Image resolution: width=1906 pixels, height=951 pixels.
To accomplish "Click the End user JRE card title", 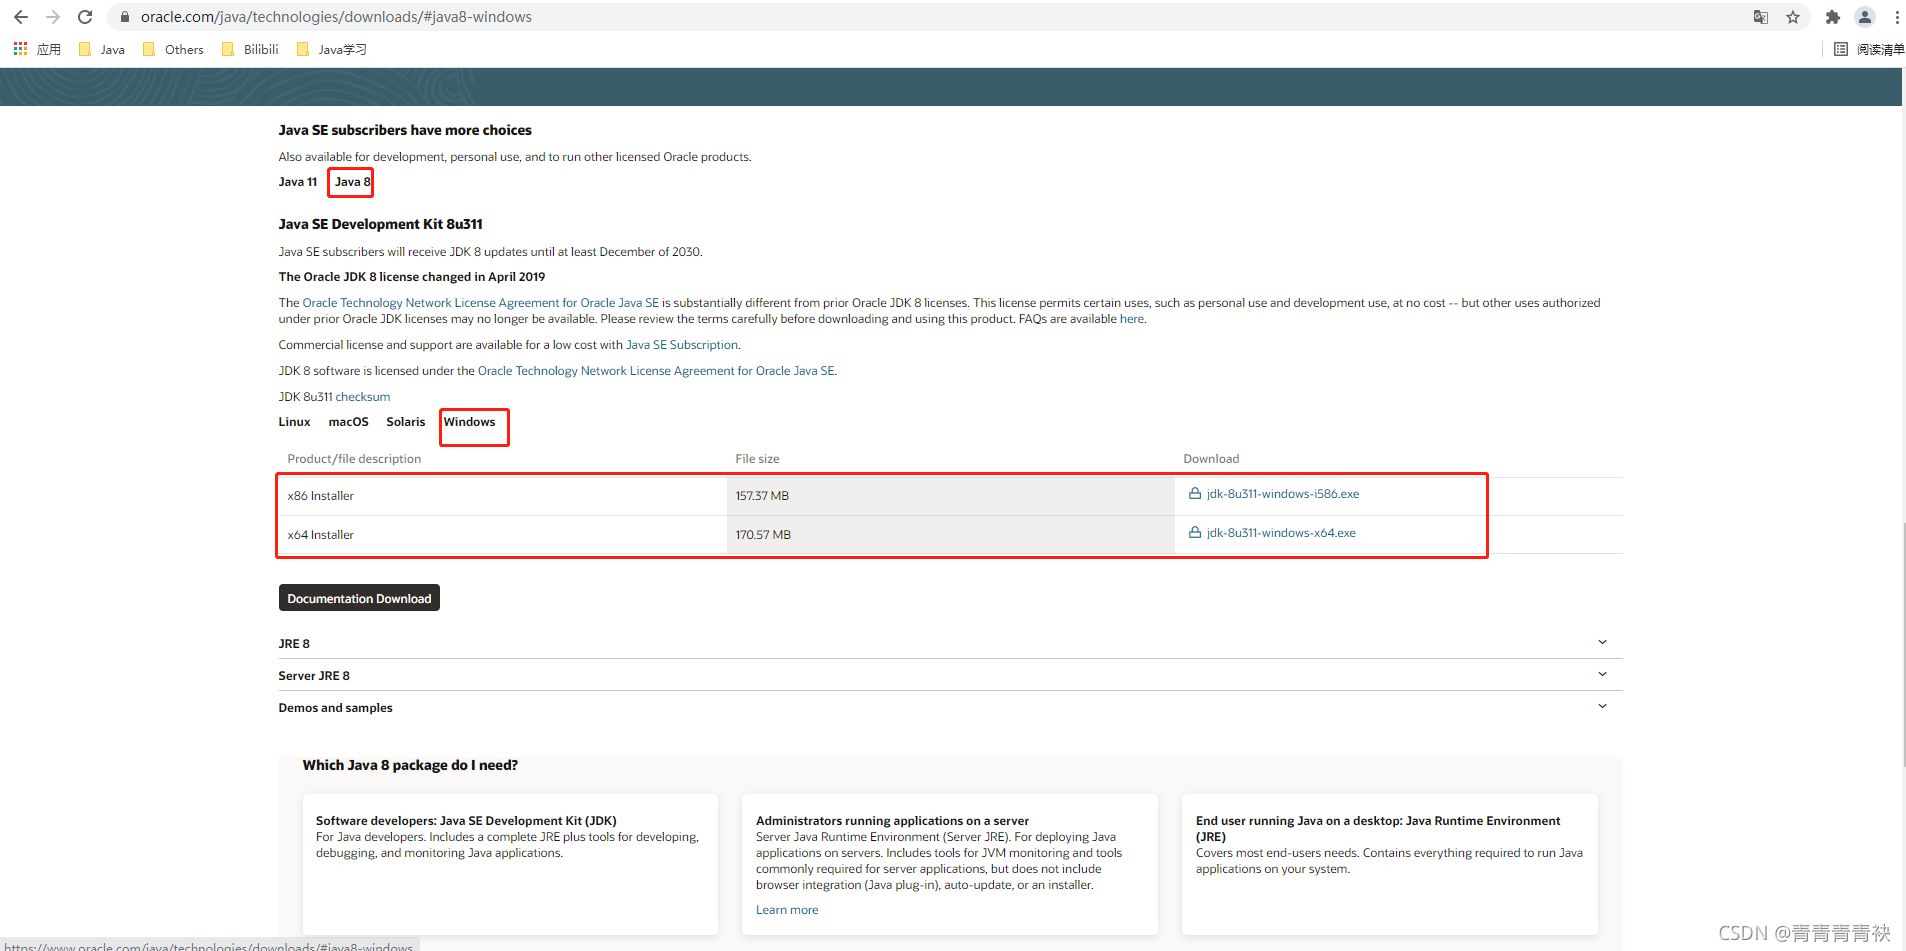I will pyautogui.click(x=1378, y=829).
